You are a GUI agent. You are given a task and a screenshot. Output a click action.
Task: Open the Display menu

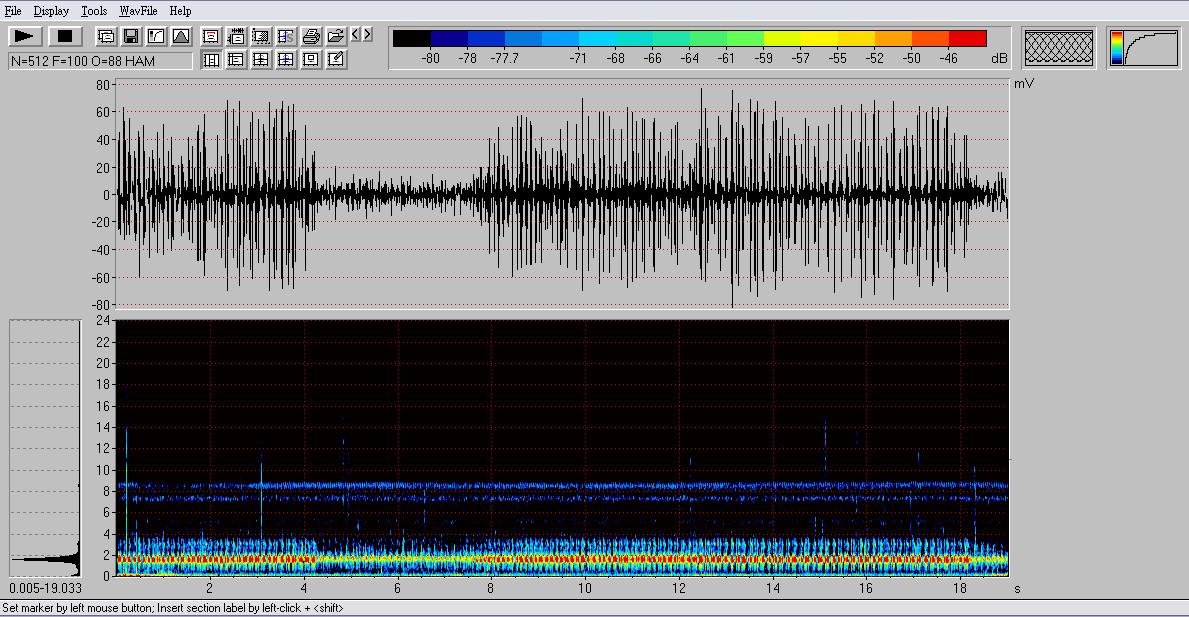(x=51, y=11)
